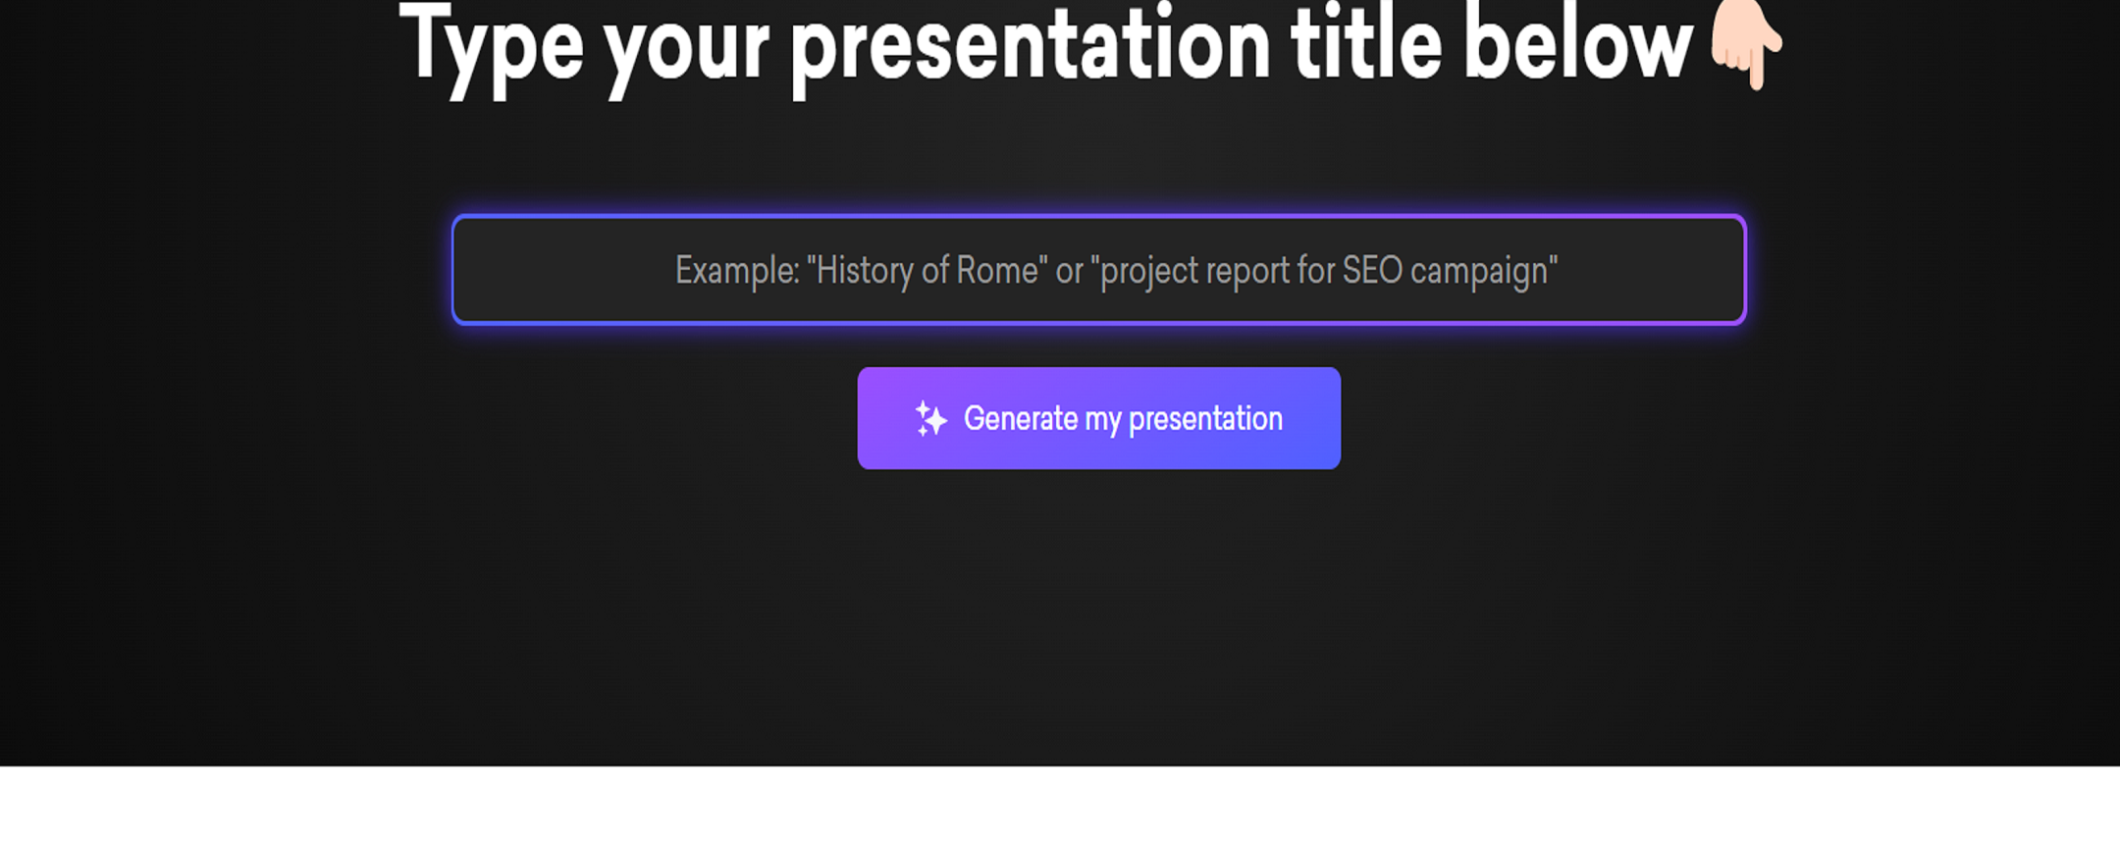2120x848 pixels.
Task: Click the word "SEO" in the placeholder text
Action: 1372,271
